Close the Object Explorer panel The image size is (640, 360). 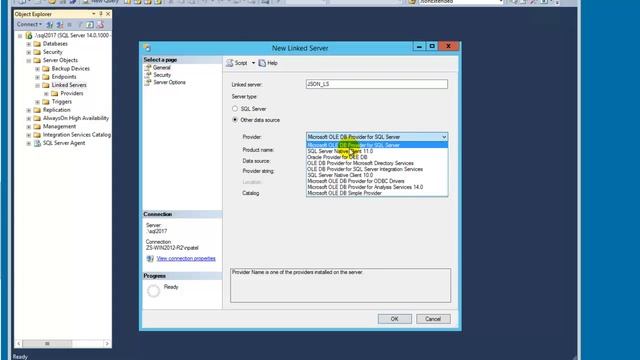108,14
